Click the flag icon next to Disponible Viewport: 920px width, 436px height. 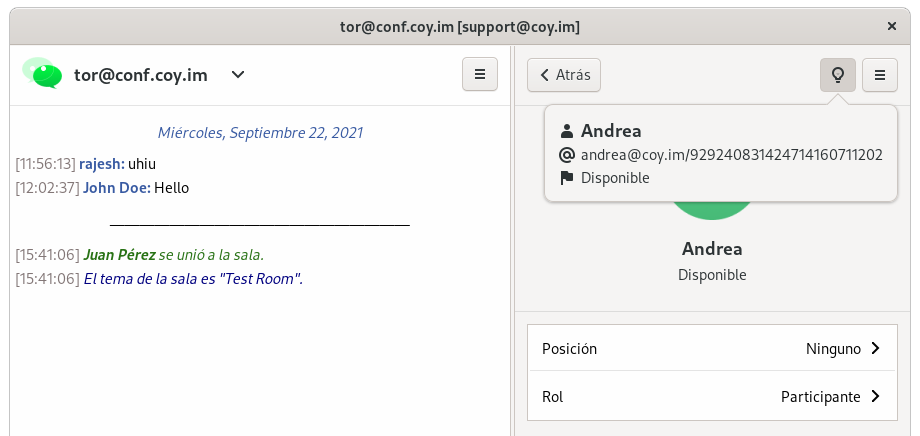(567, 178)
